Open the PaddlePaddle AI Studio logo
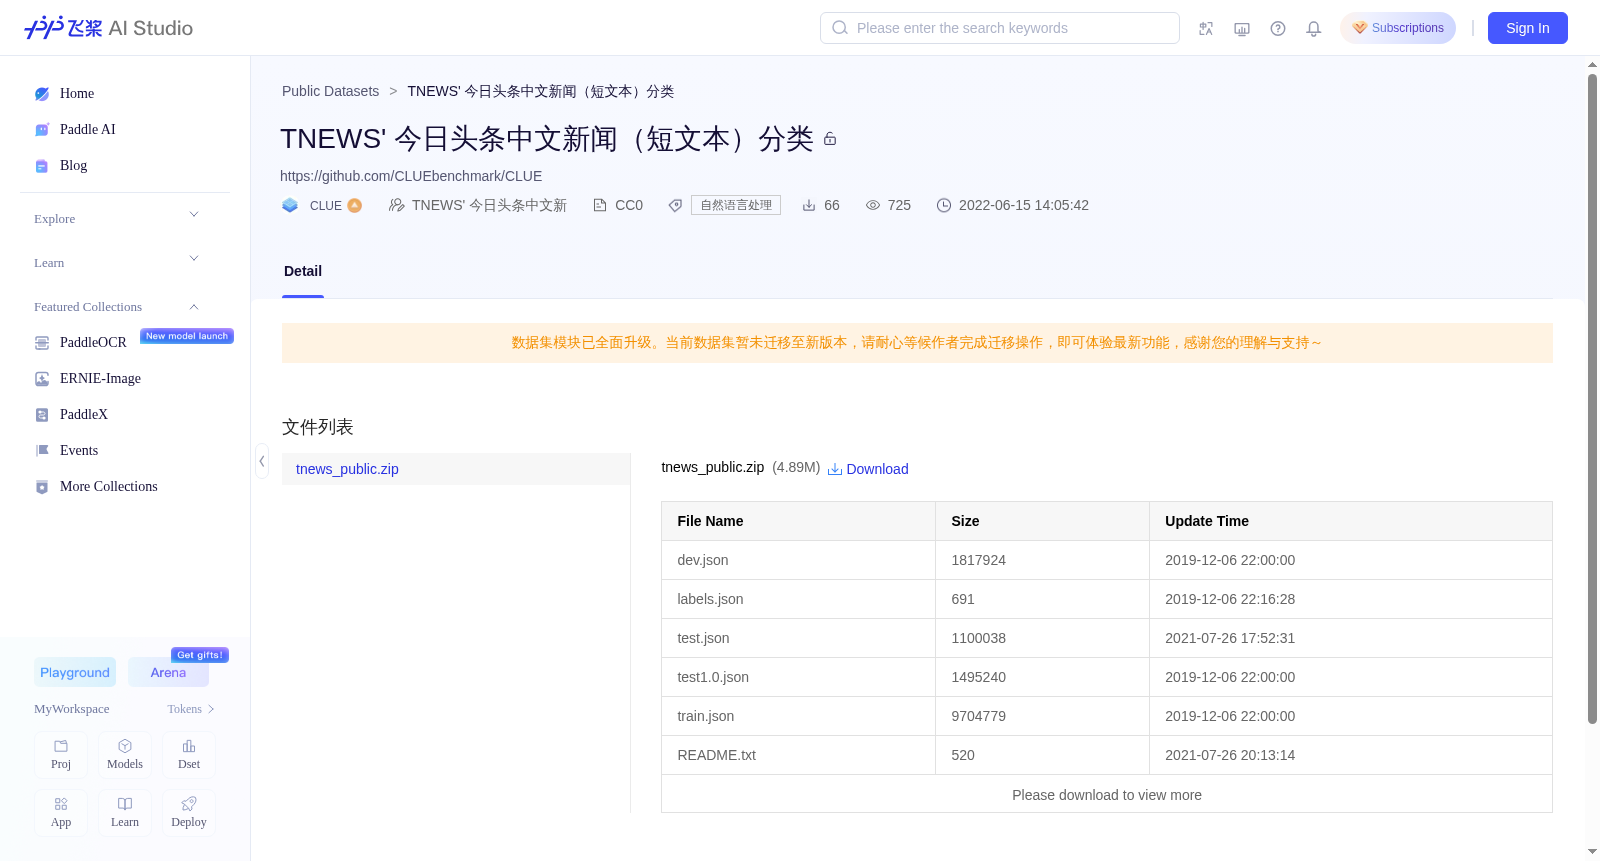 click(108, 28)
